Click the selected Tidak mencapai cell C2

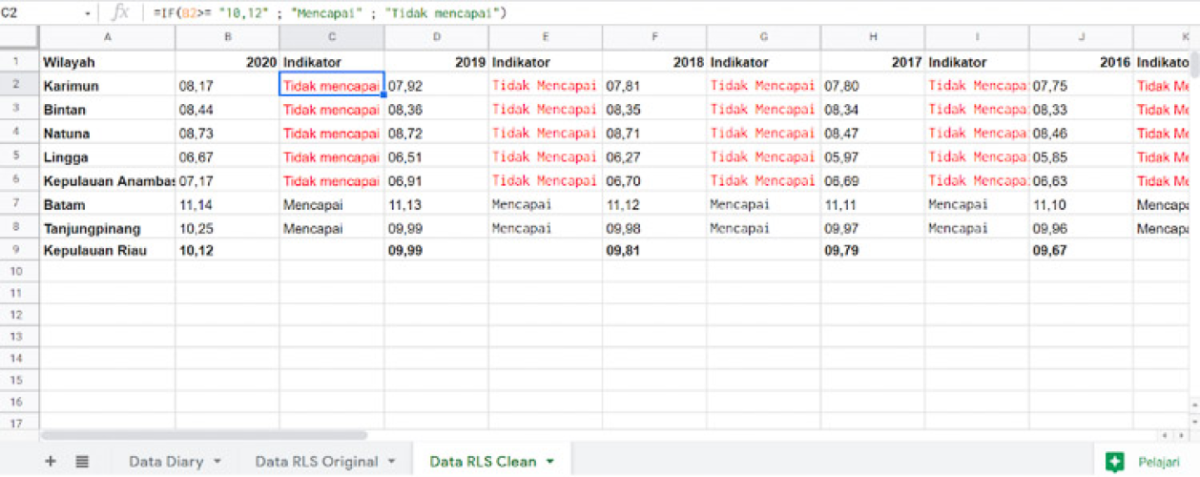click(332, 86)
